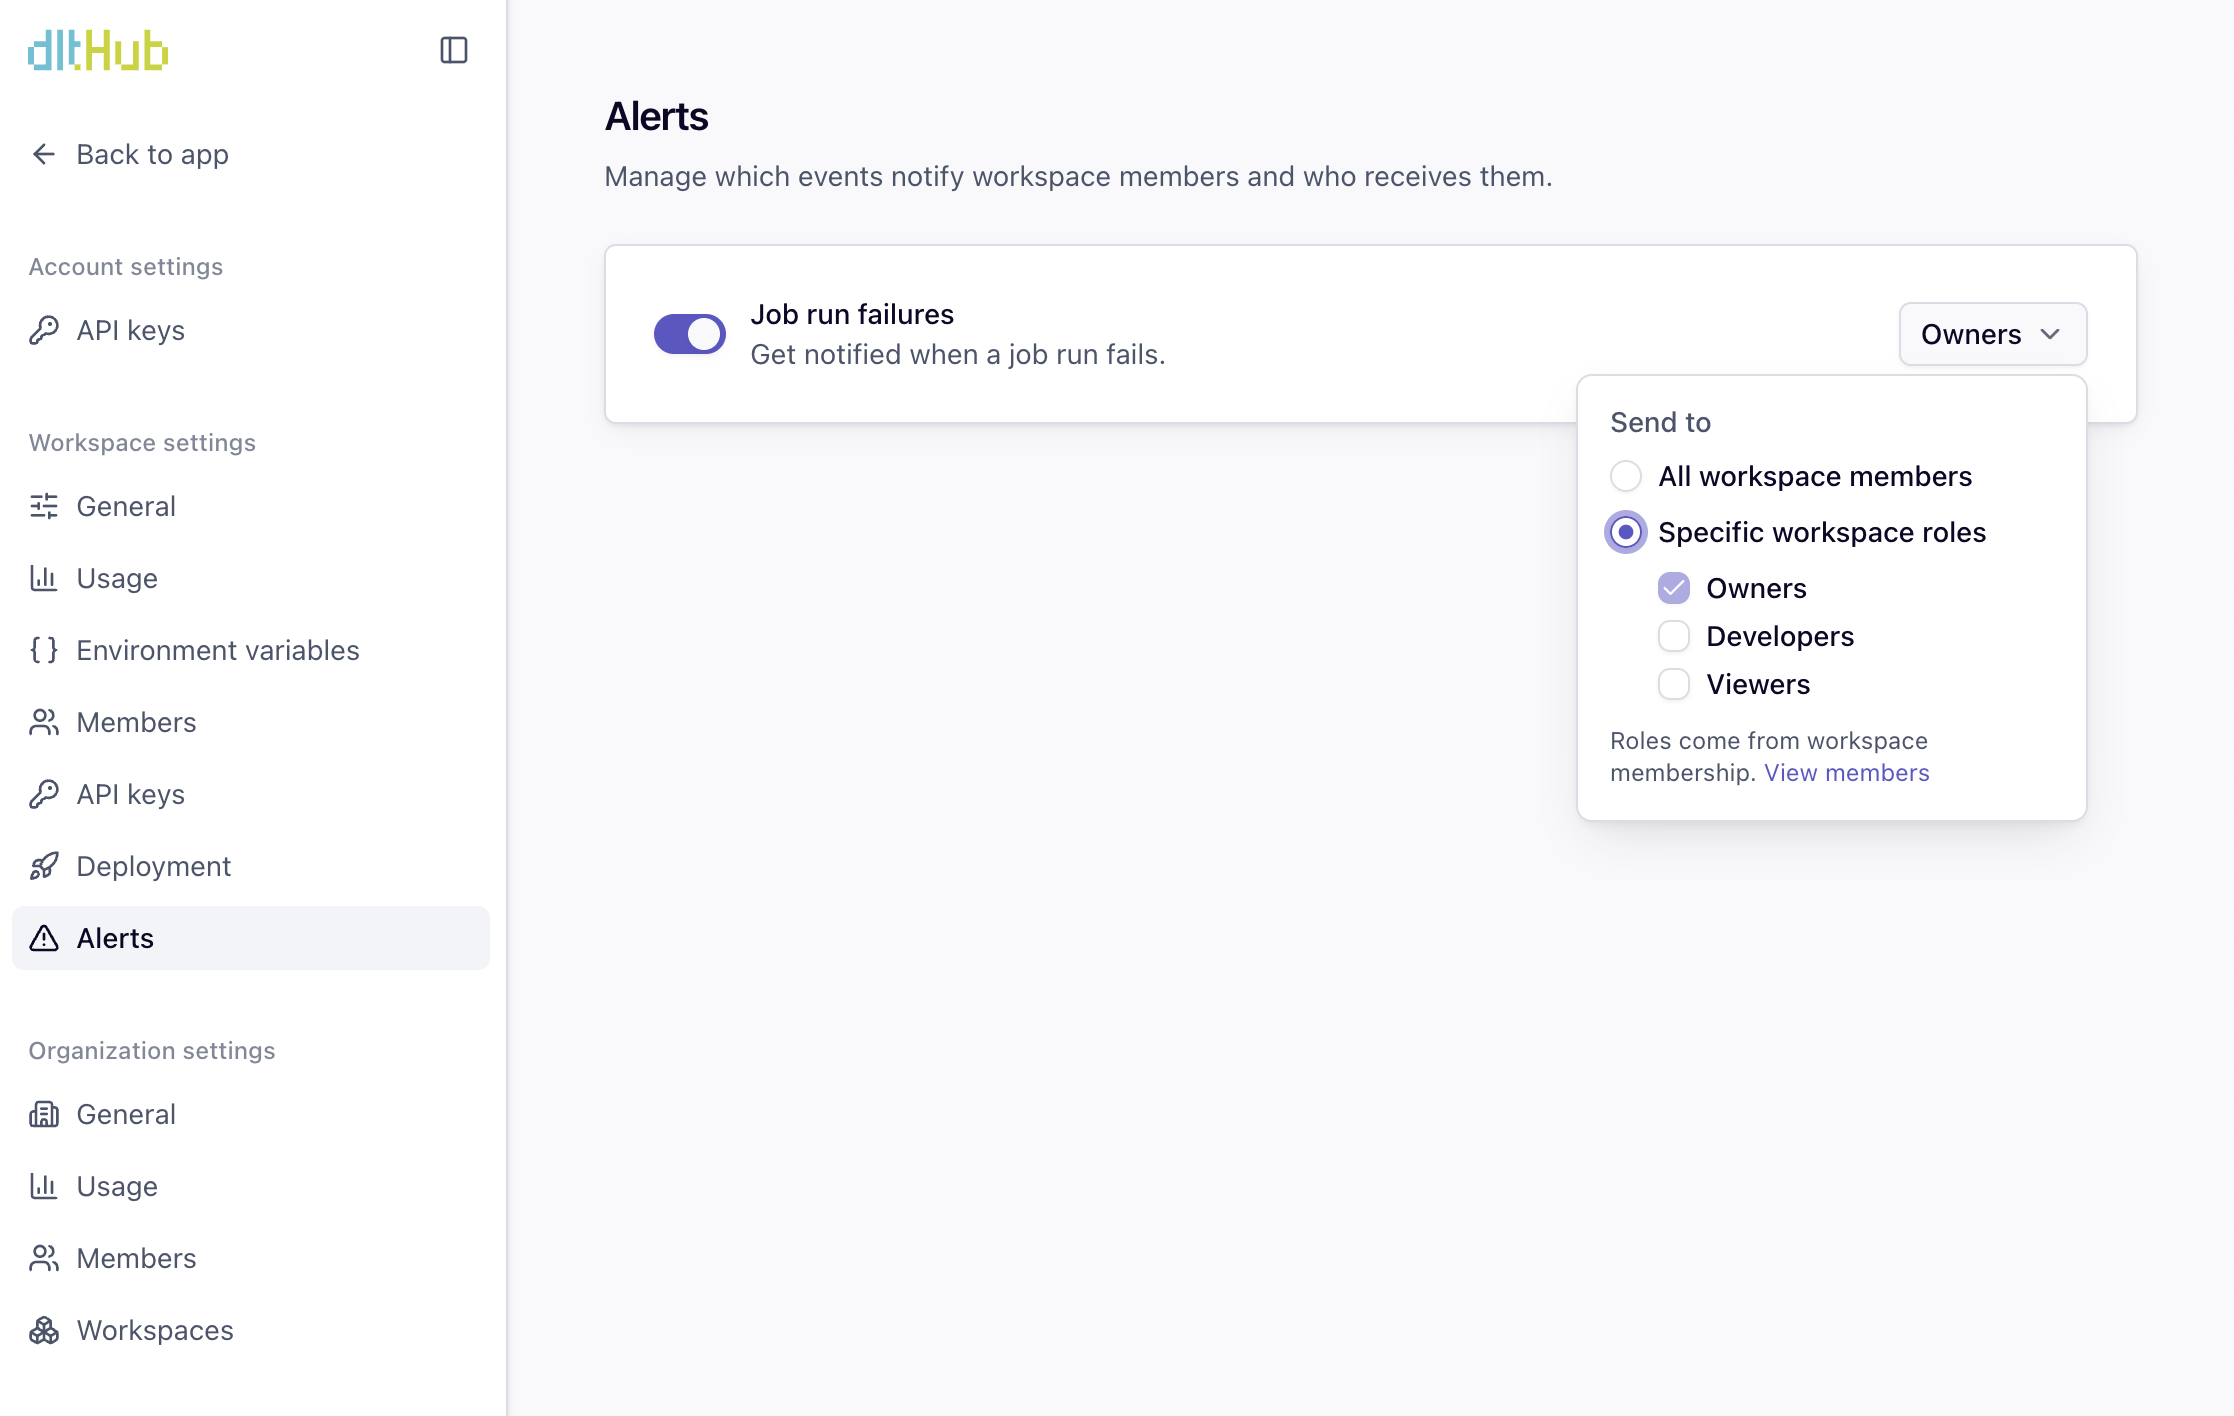
Task: Select Specific workspace roles radio option
Action: pos(1626,532)
